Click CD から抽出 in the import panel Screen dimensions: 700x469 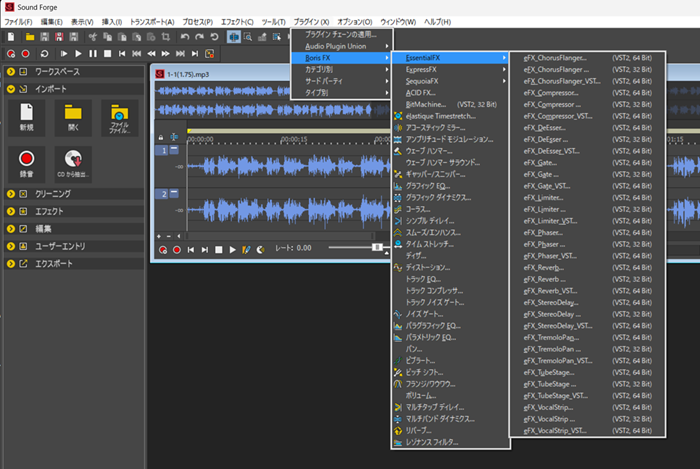tap(73, 164)
